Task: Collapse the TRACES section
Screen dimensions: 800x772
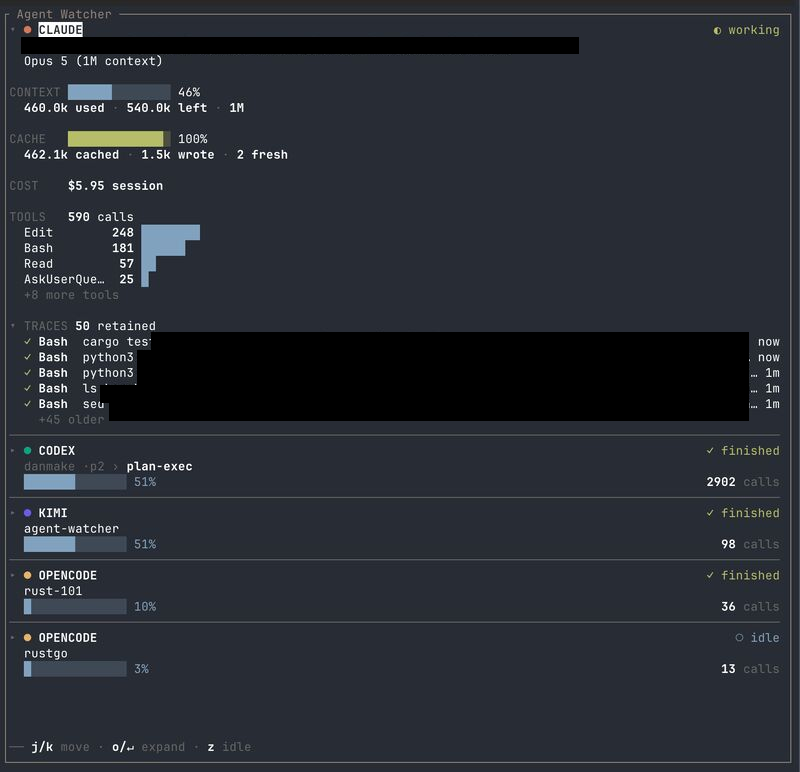Action: tap(13, 326)
